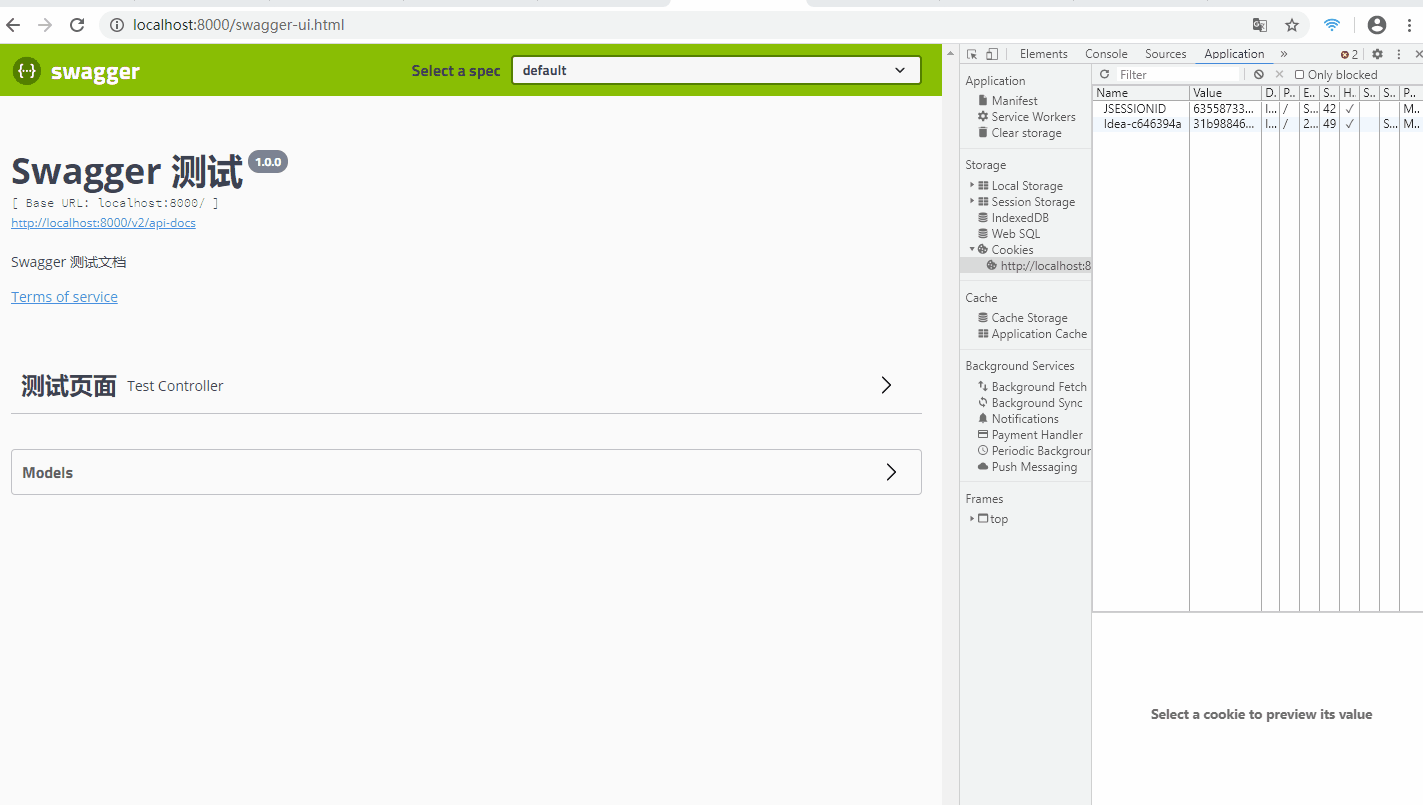Switch to the Elements tab
The height and width of the screenshot is (805, 1423).
pos(1044,54)
